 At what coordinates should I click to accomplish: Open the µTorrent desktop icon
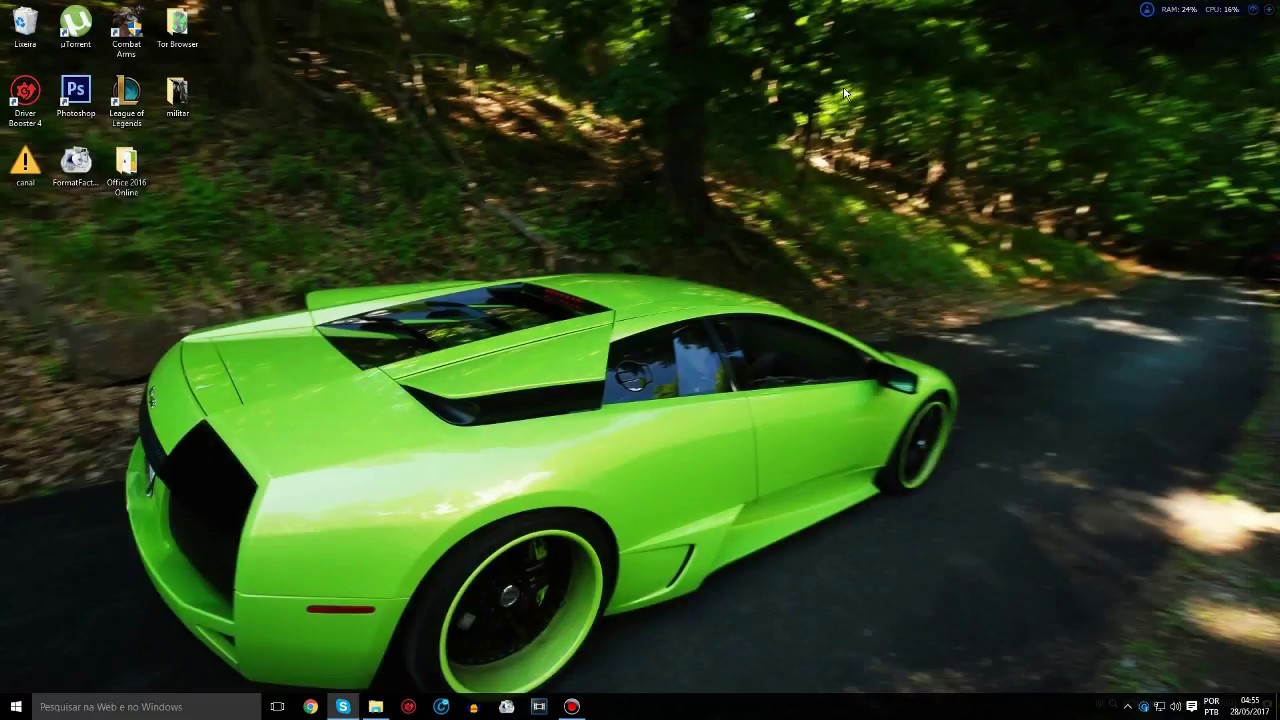click(75, 22)
